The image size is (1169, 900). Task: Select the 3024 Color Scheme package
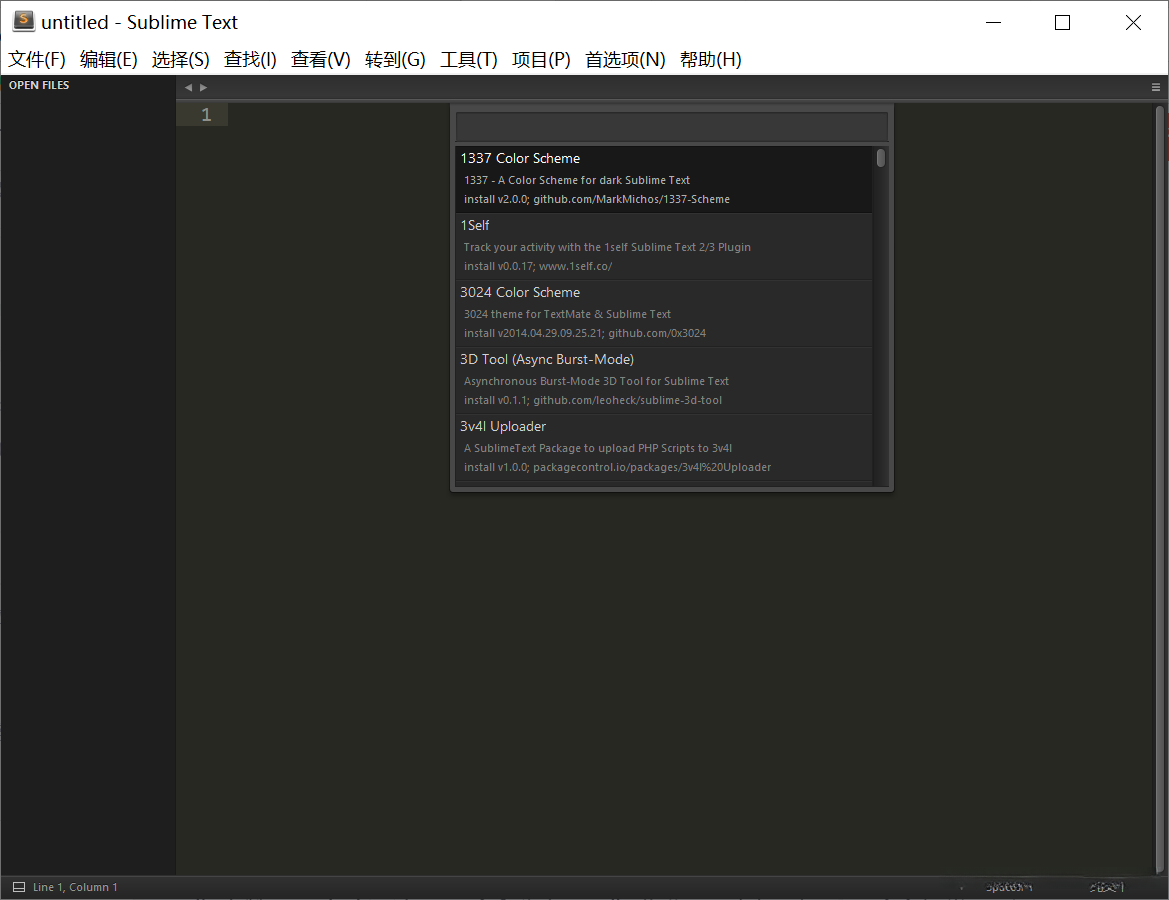(664, 313)
